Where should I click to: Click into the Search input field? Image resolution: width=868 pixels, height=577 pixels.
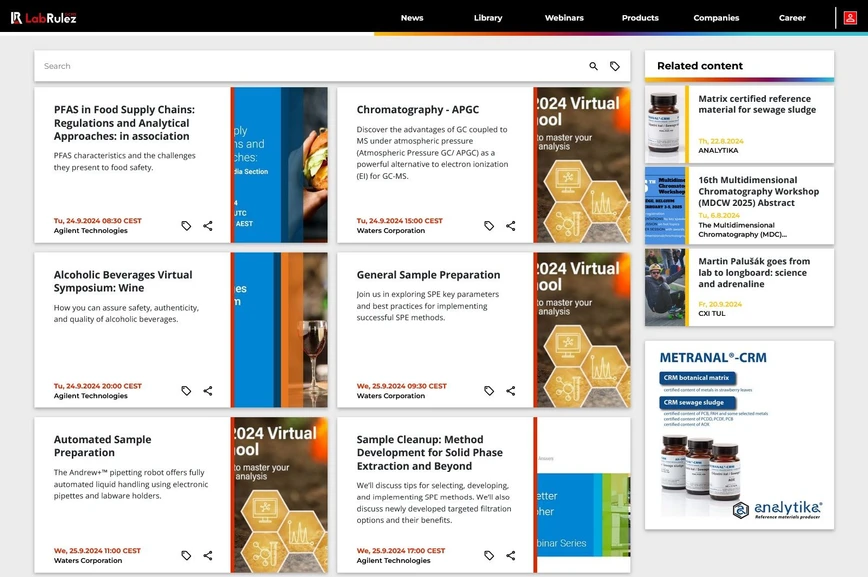[x=310, y=66]
